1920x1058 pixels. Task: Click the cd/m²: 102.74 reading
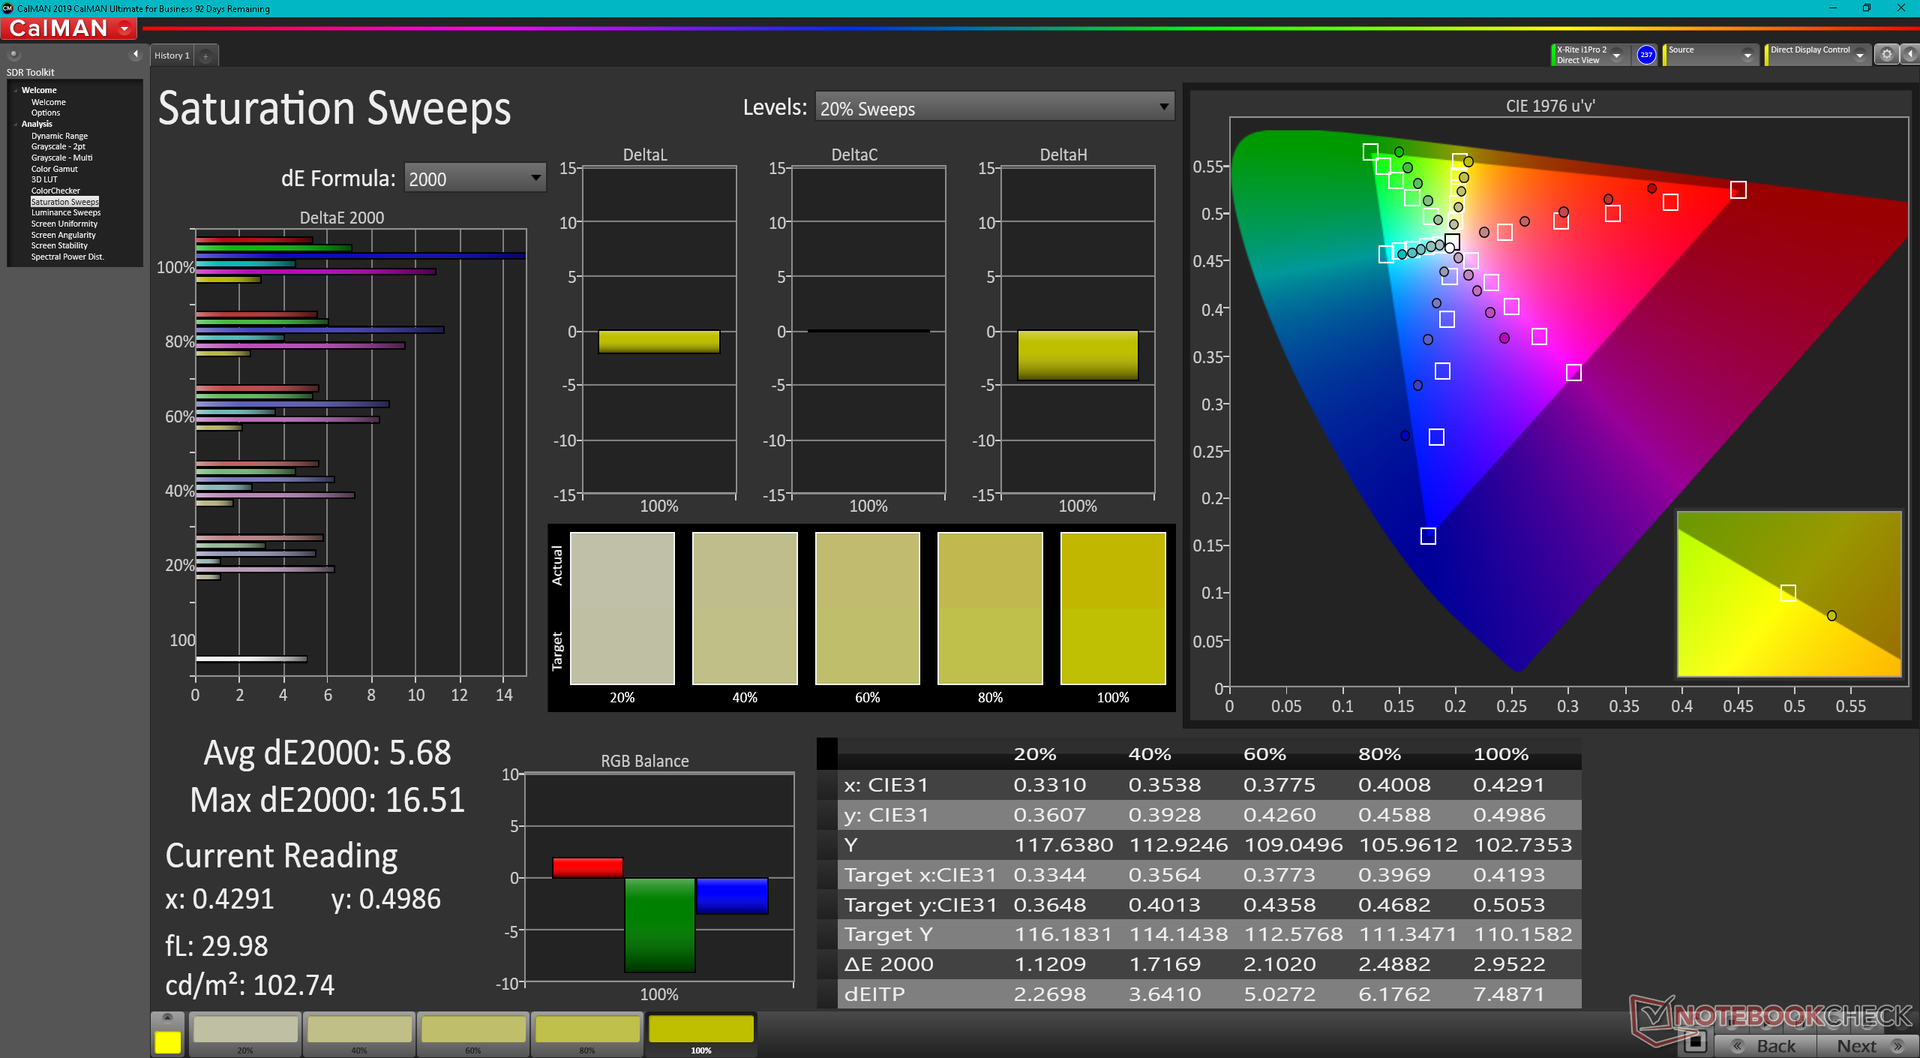(250, 985)
